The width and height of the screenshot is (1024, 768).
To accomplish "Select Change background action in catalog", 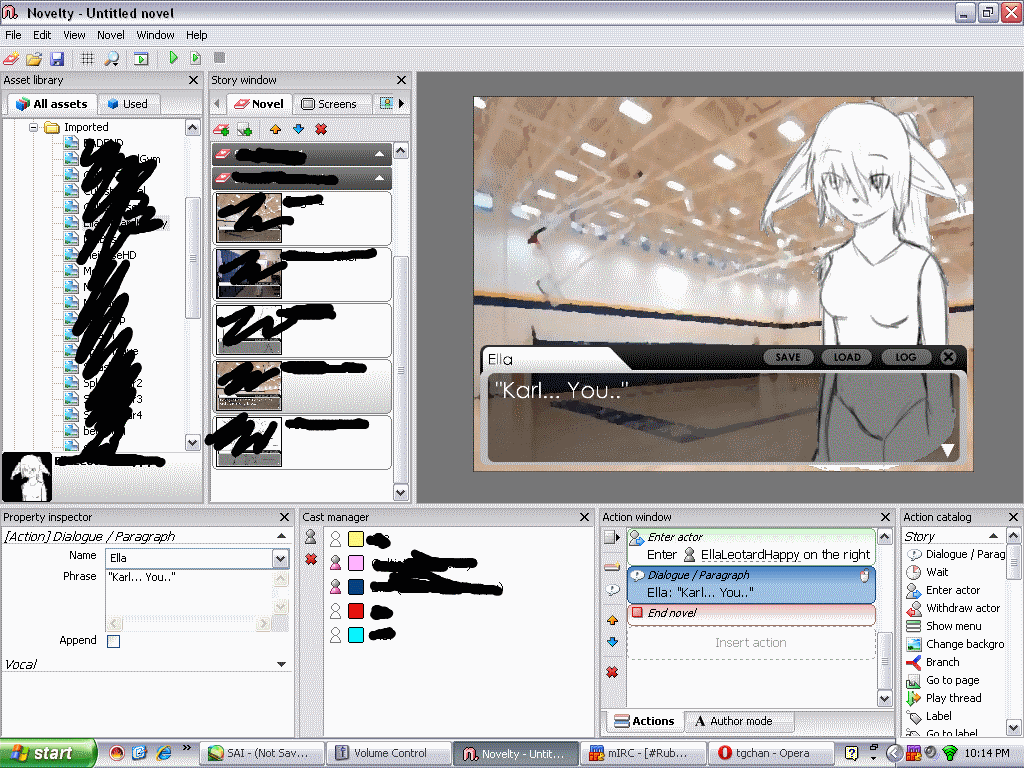I will pyautogui.click(x=964, y=644).
